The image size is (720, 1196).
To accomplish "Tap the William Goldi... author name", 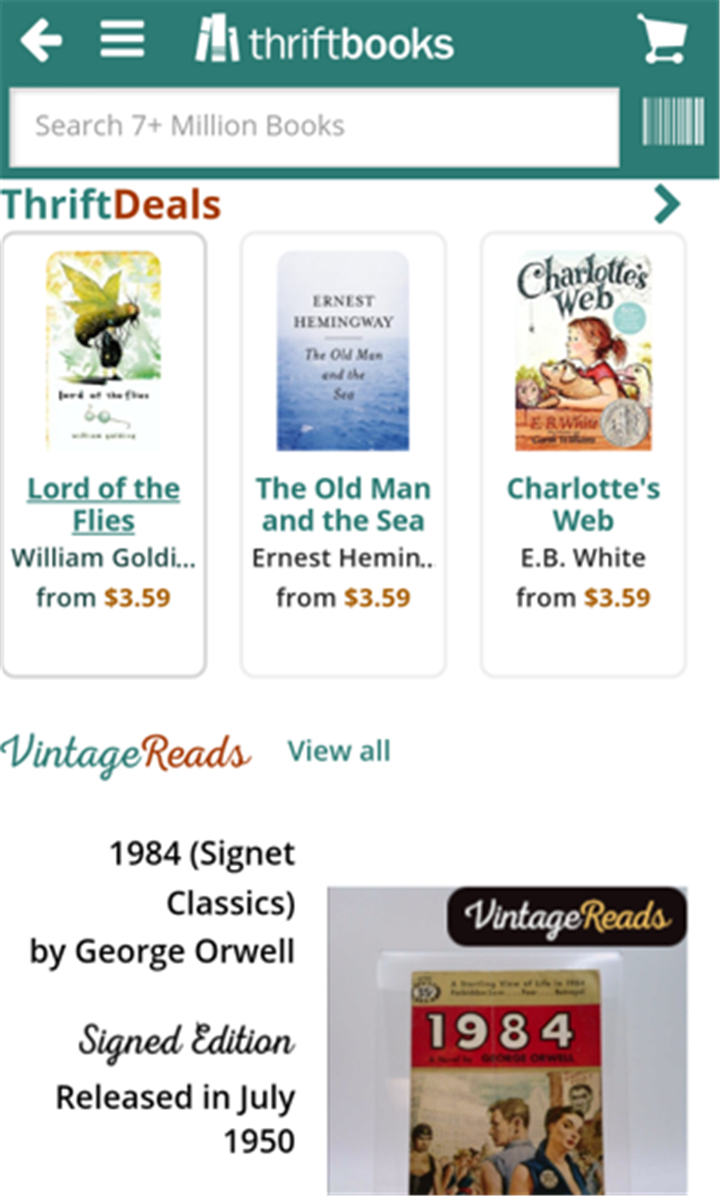I will [104, 558].
